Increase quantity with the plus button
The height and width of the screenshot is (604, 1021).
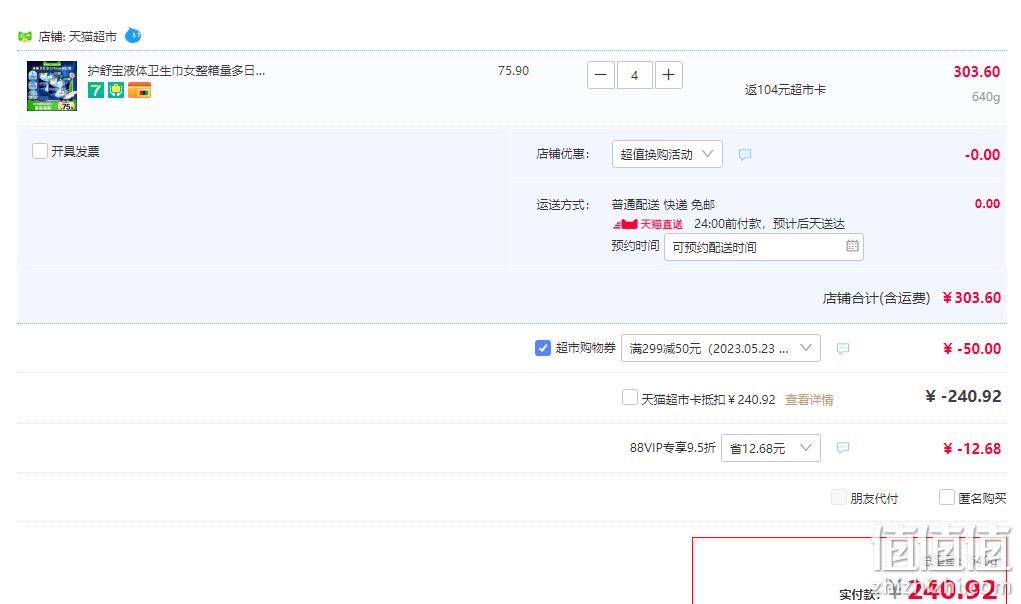coord(668,75)
